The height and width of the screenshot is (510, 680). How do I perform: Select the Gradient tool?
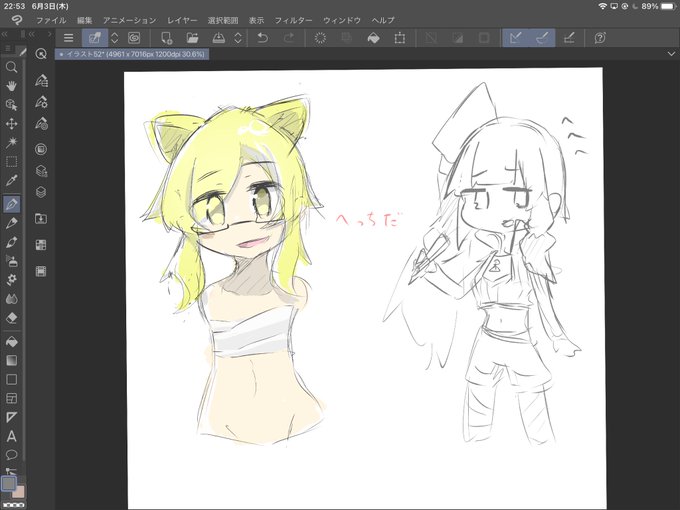(12, 360)
